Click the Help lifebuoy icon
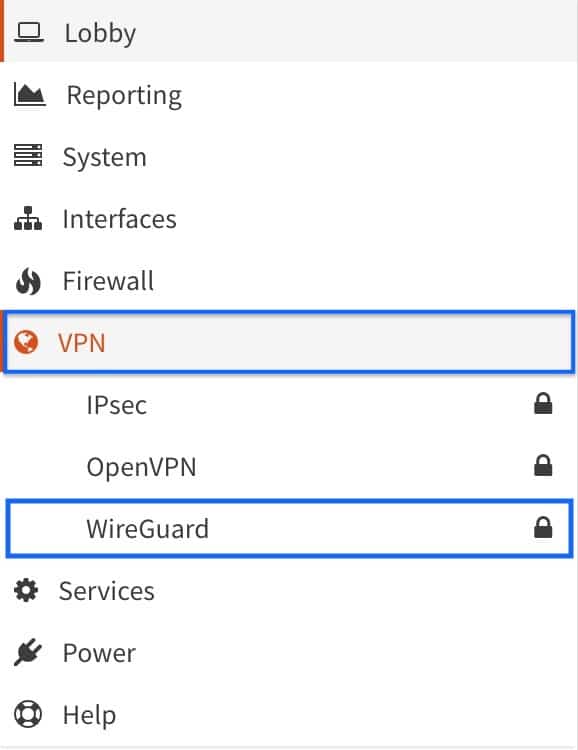The width and height of the screenshot is (578, 750). pyautogui.click(x=28, y=714)
